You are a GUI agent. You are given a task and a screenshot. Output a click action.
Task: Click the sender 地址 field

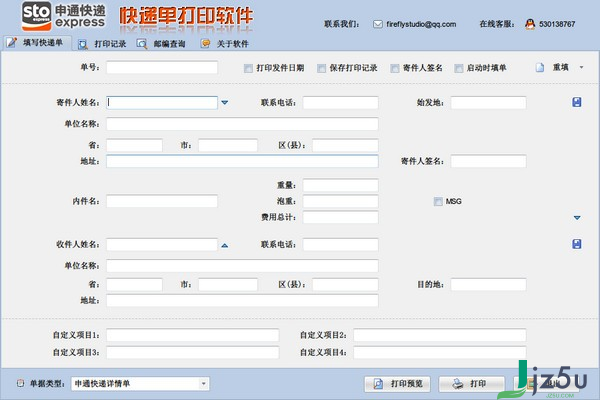coord(242,161)
